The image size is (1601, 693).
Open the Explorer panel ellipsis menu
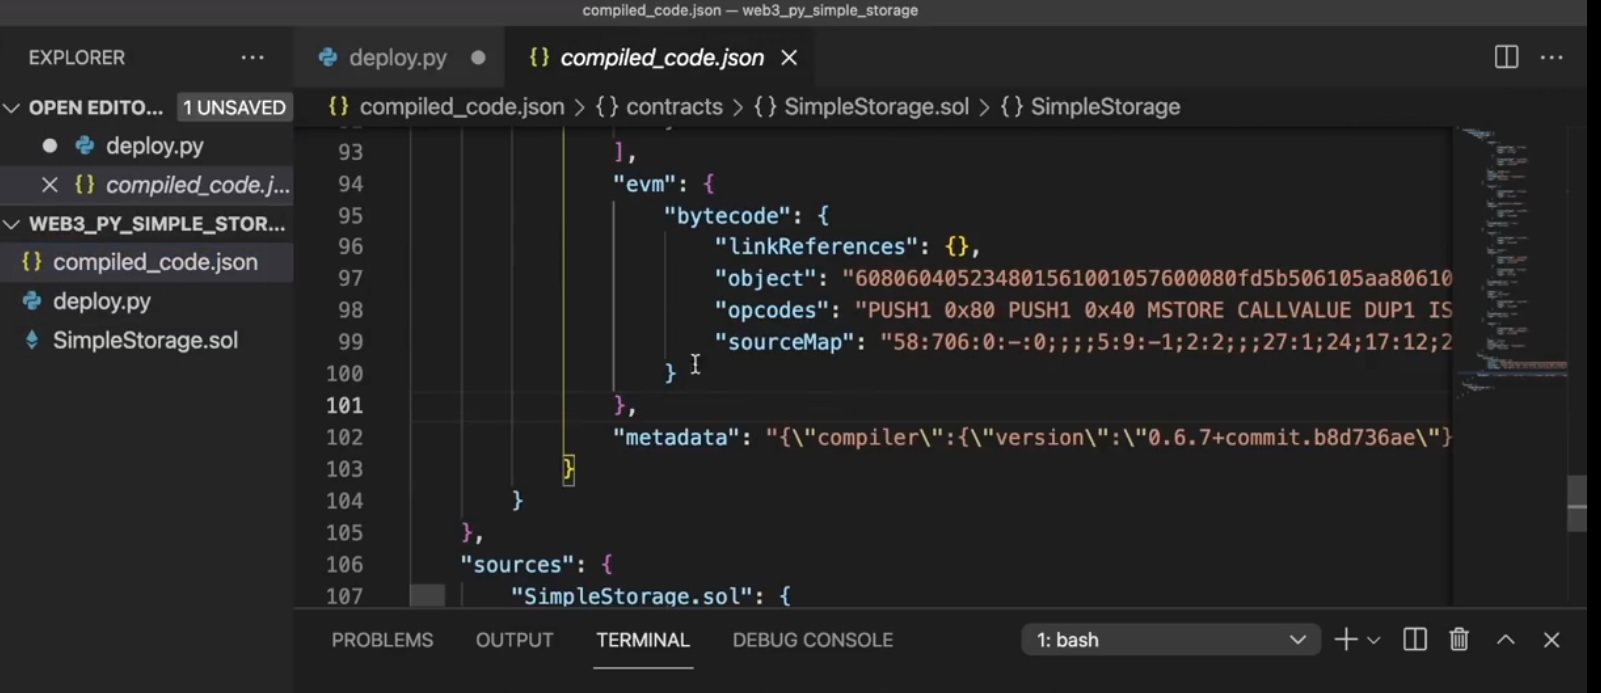(253, 58)
